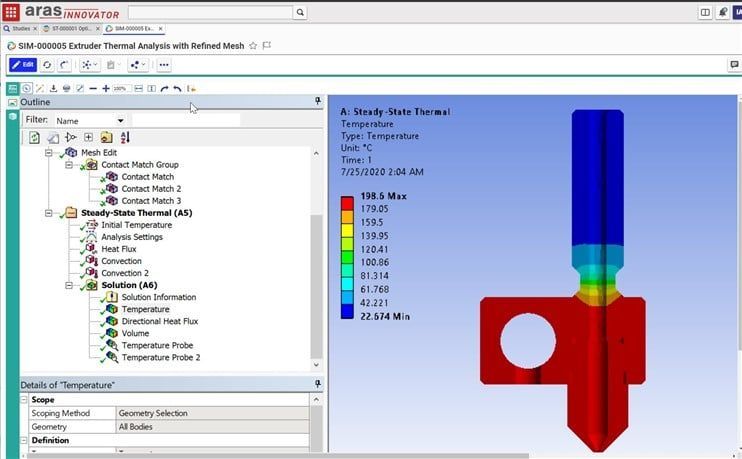This screenshot has height=459, width=742.
Task: Pin the Details of Temperature panel
Action: [x=318, y=384]
